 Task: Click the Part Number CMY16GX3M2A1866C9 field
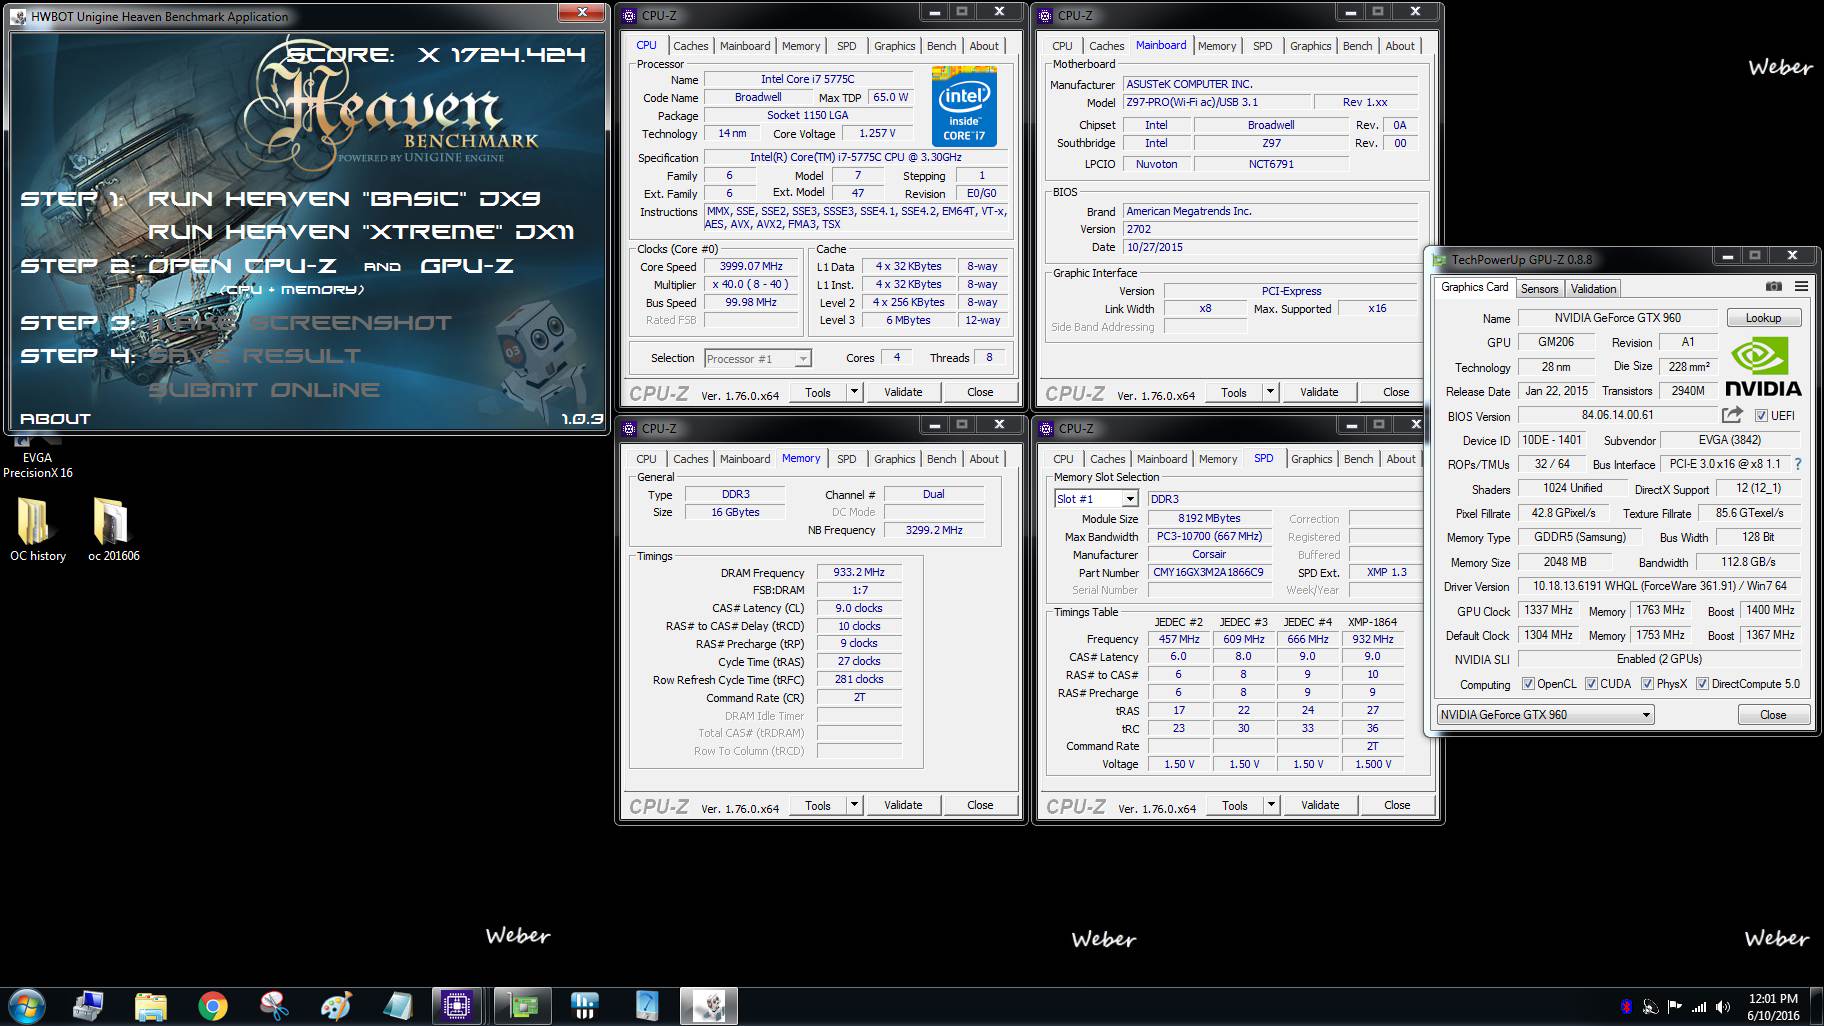[1208, 572]
